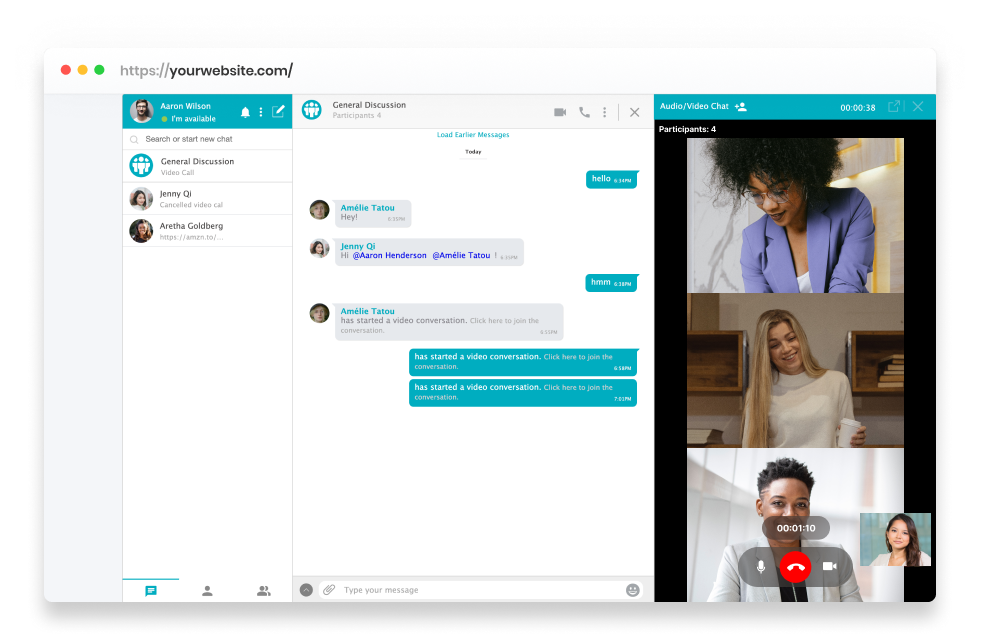Open General Discussion conversation in sidebar
This screenshot has height=637, width=981.
[207, 166]
